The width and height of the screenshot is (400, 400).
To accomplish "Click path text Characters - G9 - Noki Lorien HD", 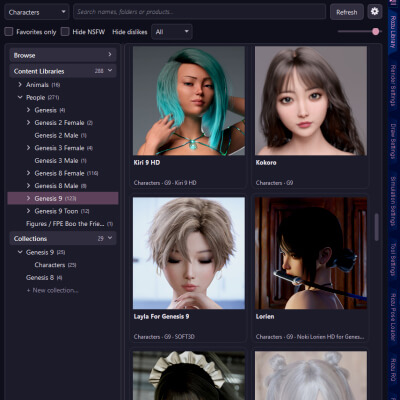I will point(310,337).
